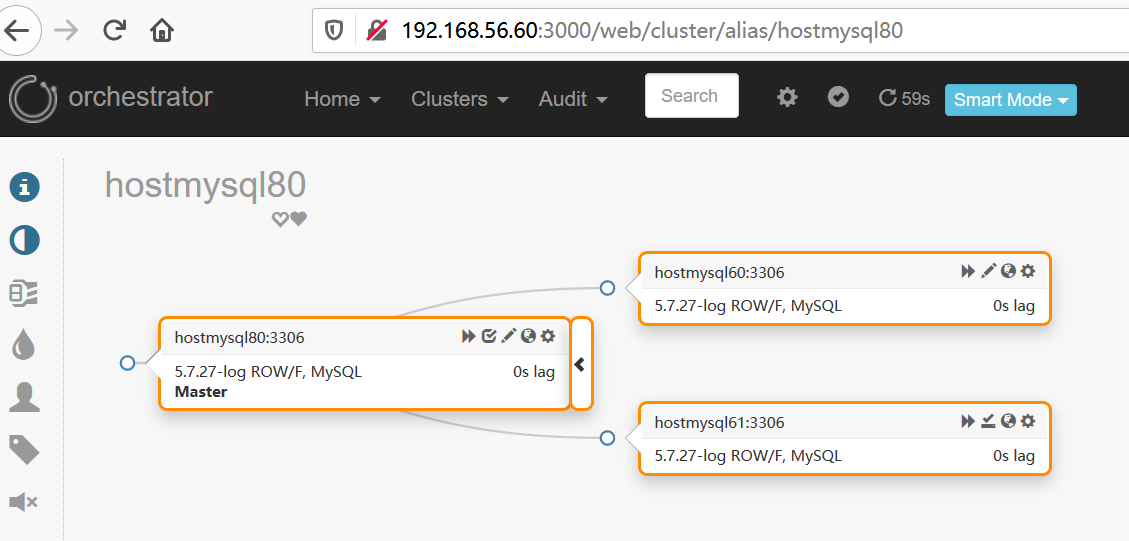Open gear settings on hostmysql80:3306
The height and width of the screenshot is (541, 1129).
[x=548, y=336]
